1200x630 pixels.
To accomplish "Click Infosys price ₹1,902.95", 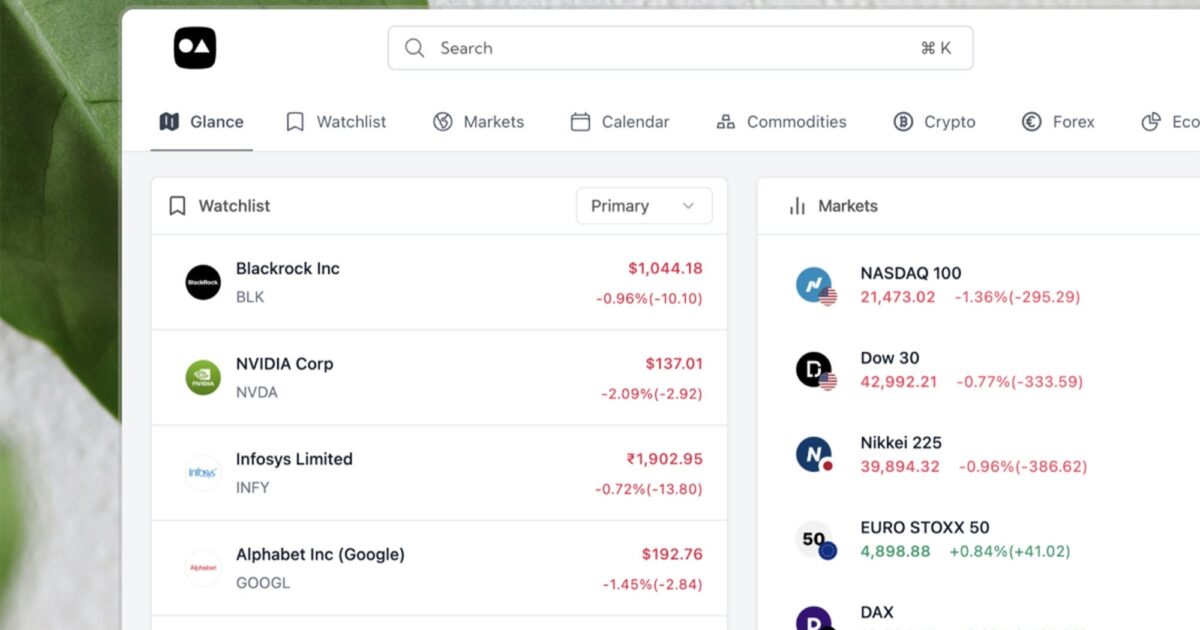I will coord(665,459).
